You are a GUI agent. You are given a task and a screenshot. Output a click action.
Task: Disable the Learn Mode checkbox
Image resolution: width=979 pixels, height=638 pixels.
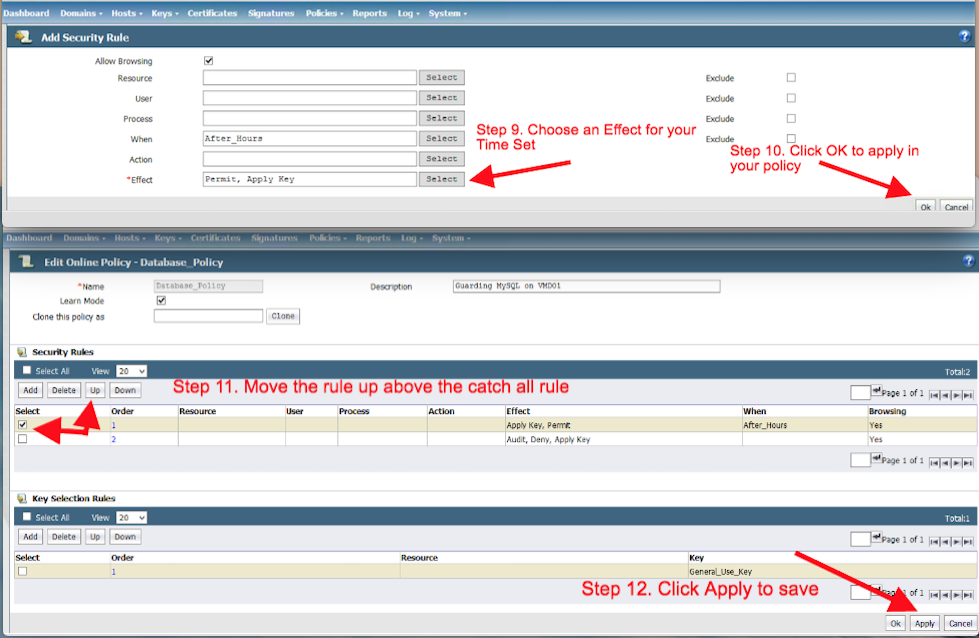click(x=161, y=300)
